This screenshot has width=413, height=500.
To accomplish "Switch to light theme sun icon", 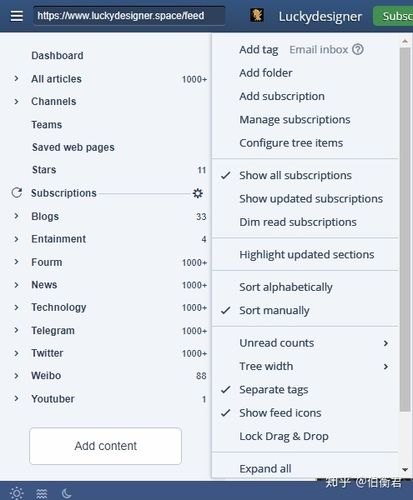I will [x=17, y=493].
